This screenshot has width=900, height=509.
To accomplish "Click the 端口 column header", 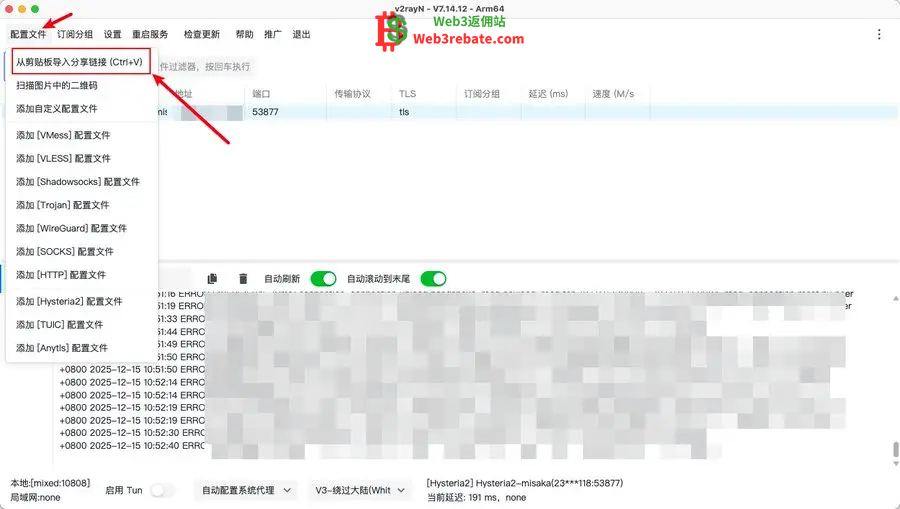I will 286,94.
